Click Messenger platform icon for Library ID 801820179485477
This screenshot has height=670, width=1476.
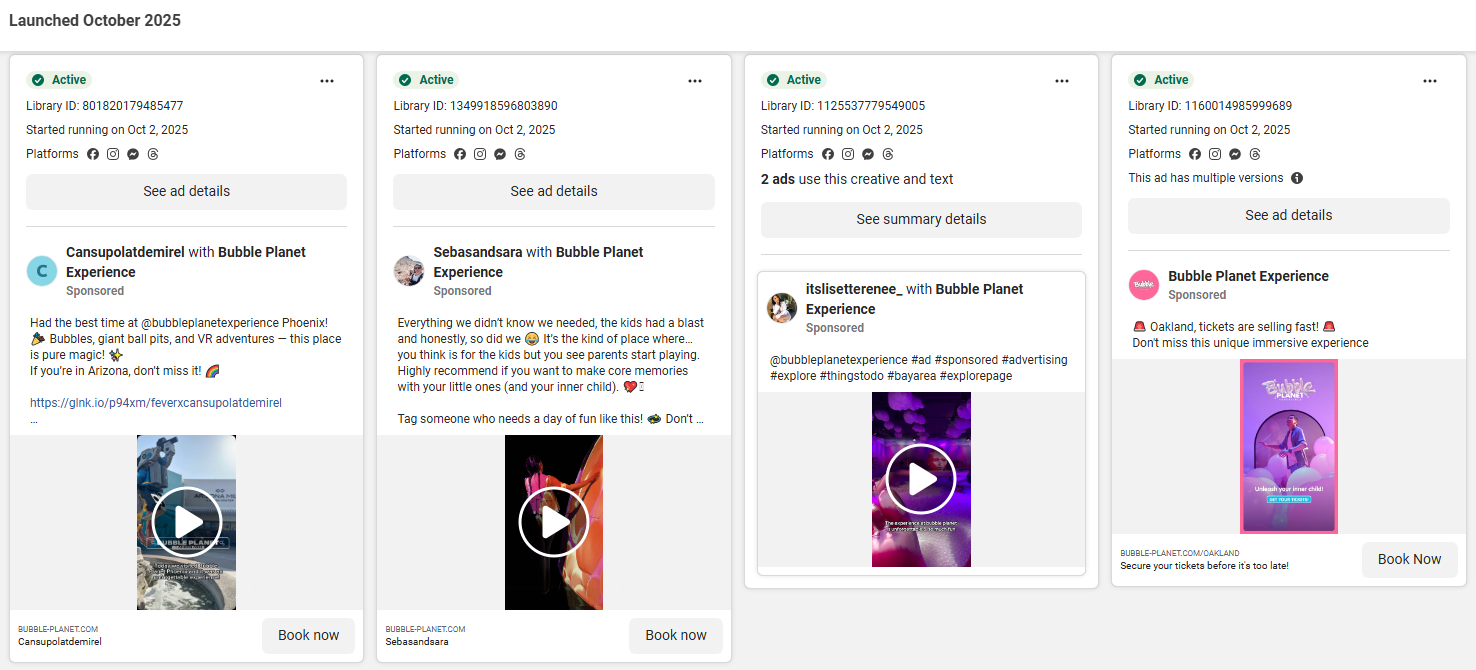133,154
